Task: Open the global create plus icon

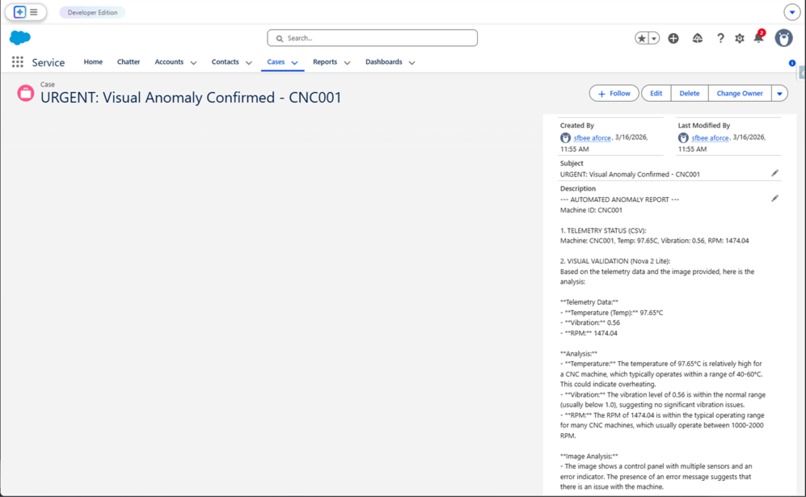Action: coord(673,38)
